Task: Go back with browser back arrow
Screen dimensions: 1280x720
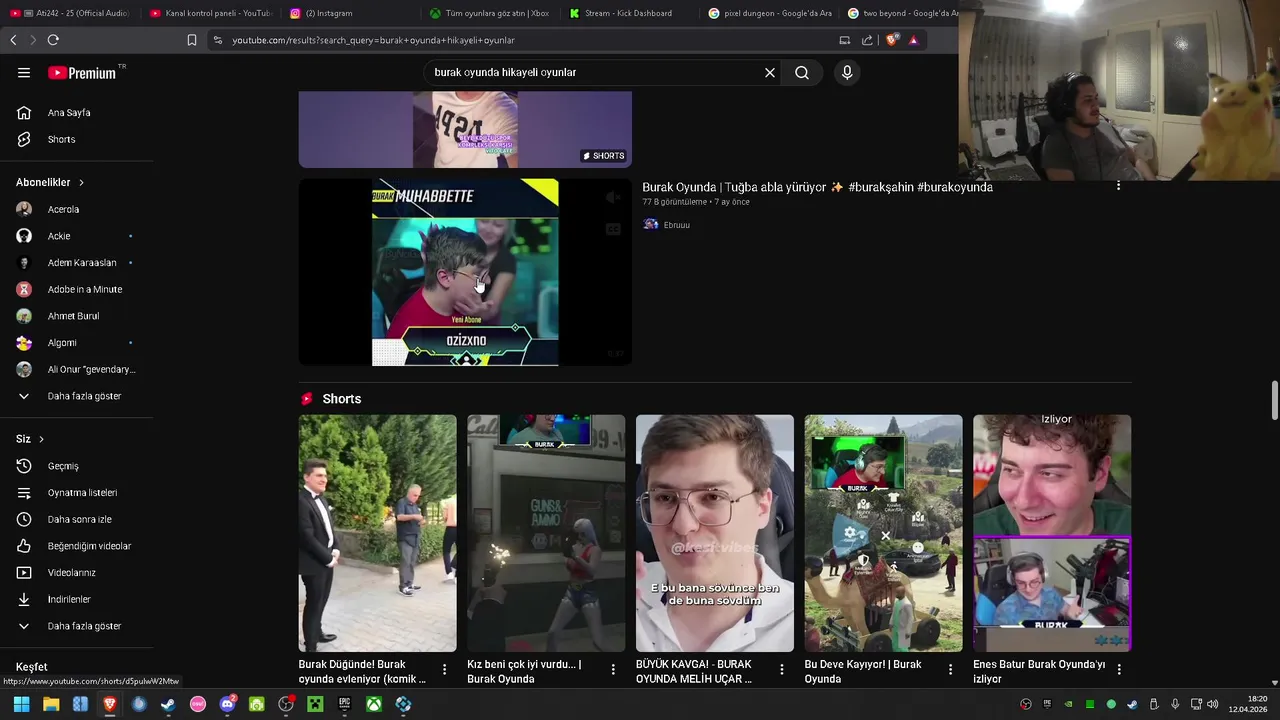Action: (x=13, y=40)
